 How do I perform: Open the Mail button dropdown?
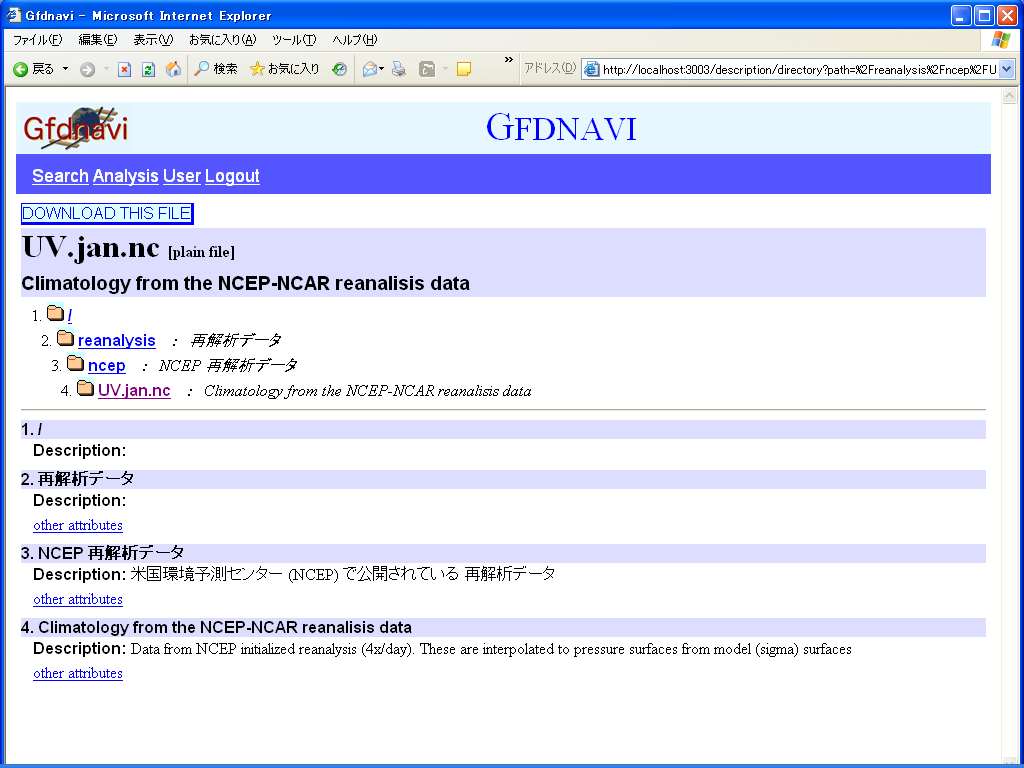381,69
